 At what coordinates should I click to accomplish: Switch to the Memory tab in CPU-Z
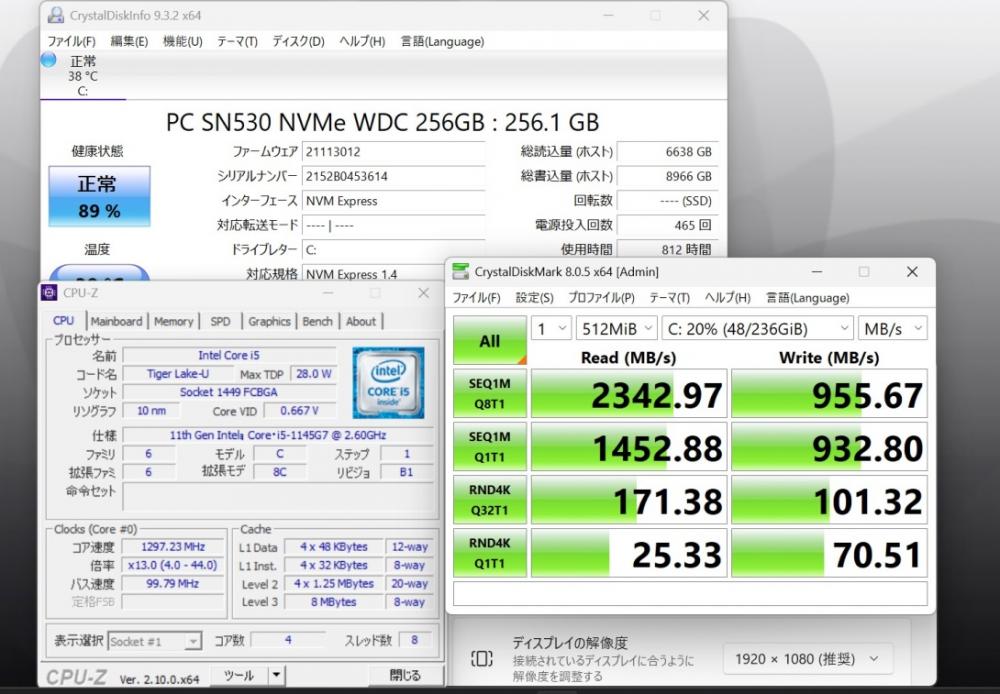click(x=173, y=321)
